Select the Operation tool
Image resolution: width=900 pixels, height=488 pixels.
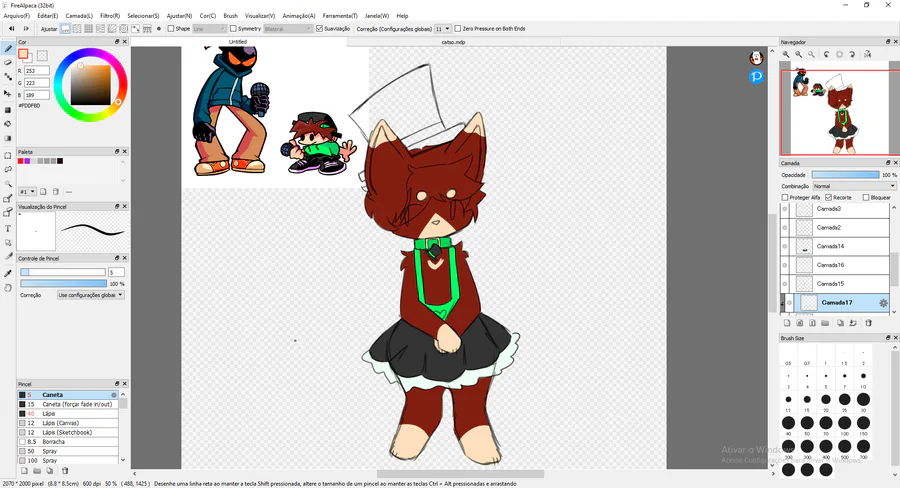pos(8,243)
